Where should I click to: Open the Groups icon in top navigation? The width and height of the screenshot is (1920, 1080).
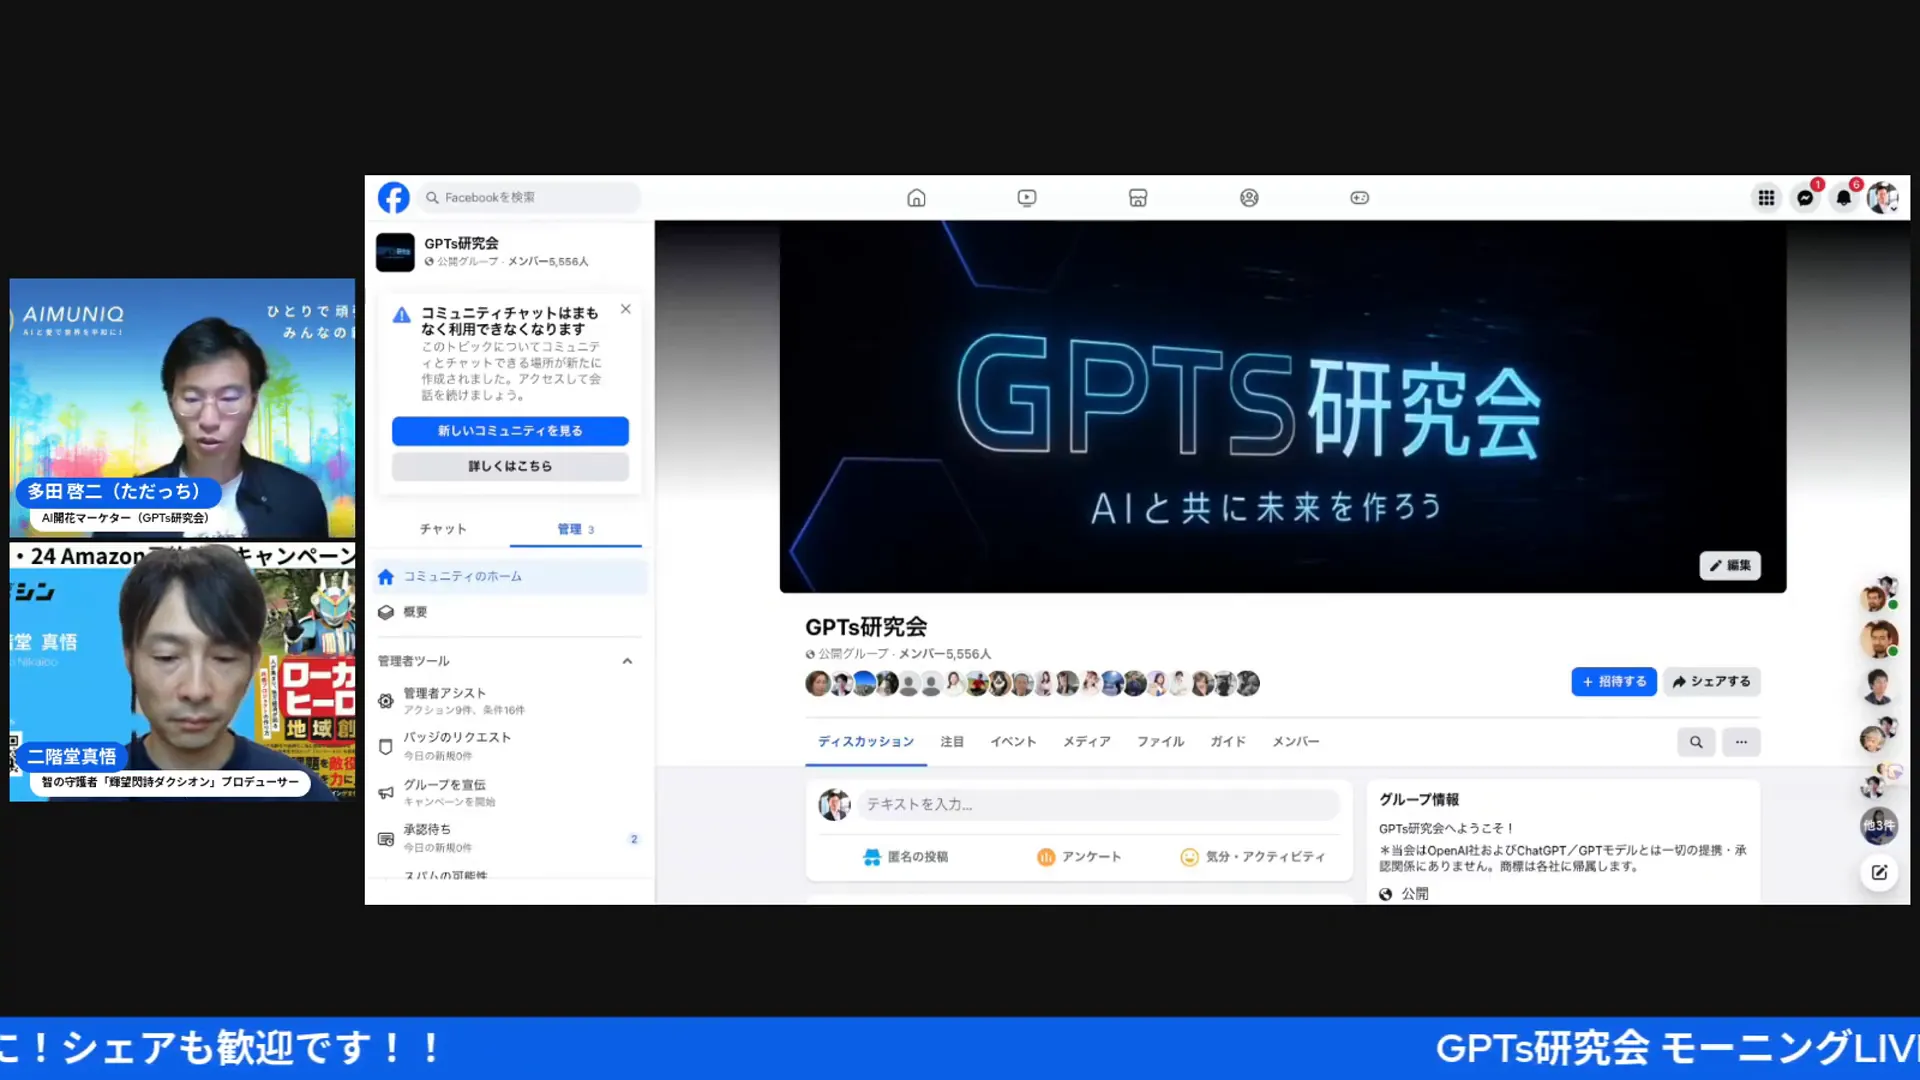click(x=1249, y=198)
